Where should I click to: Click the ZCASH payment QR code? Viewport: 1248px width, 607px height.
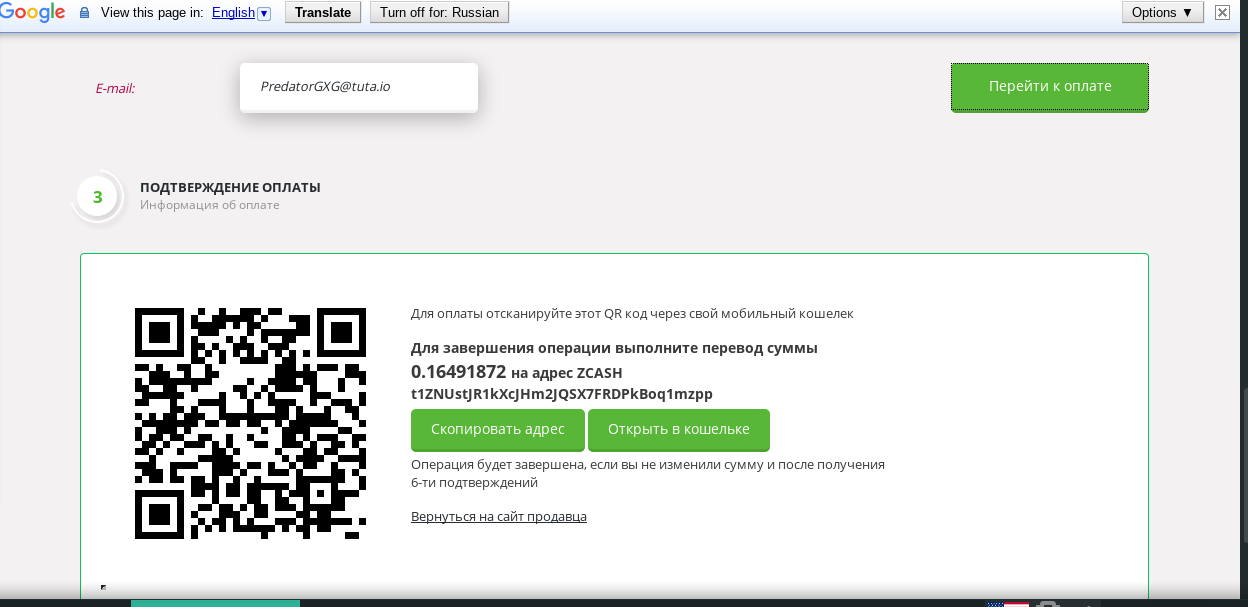(250, 423)
